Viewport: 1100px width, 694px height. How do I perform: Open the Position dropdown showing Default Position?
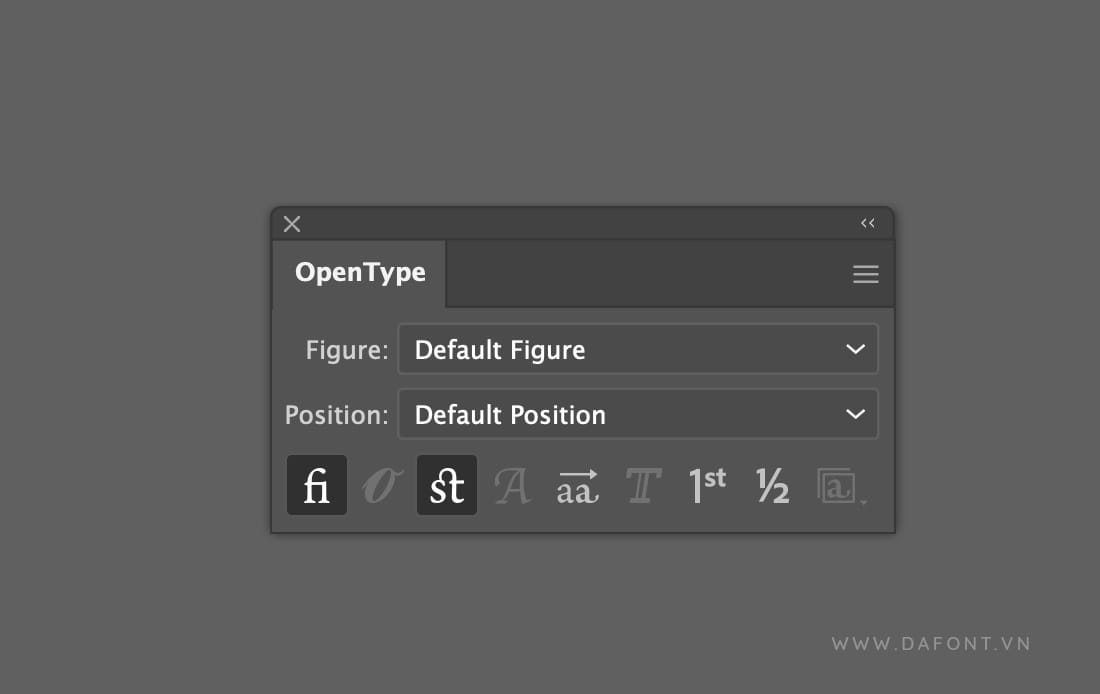[x=638, y=414]
